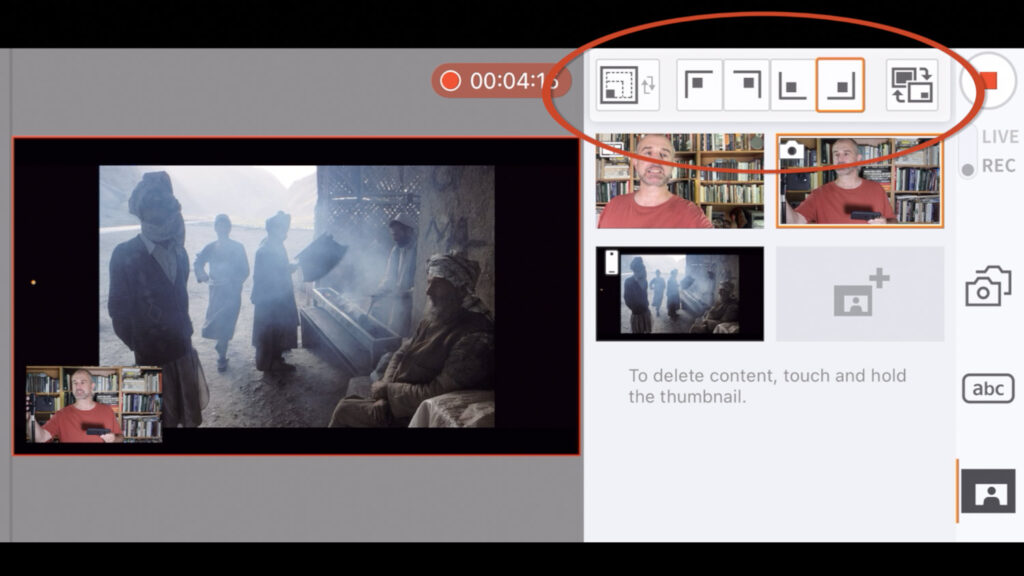Select the wide presenter bookshelf thumbnail
The width and height of the screenshot is (1024, 576).
858,180
